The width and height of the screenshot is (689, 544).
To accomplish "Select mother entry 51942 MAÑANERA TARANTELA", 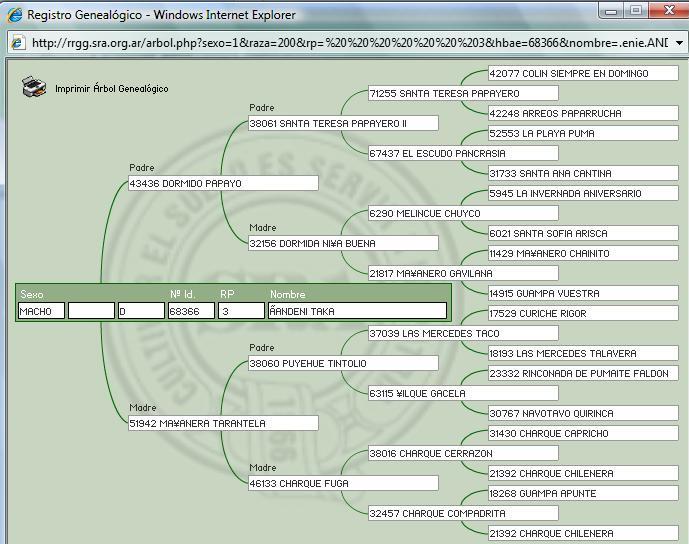I will pos(222,424).
